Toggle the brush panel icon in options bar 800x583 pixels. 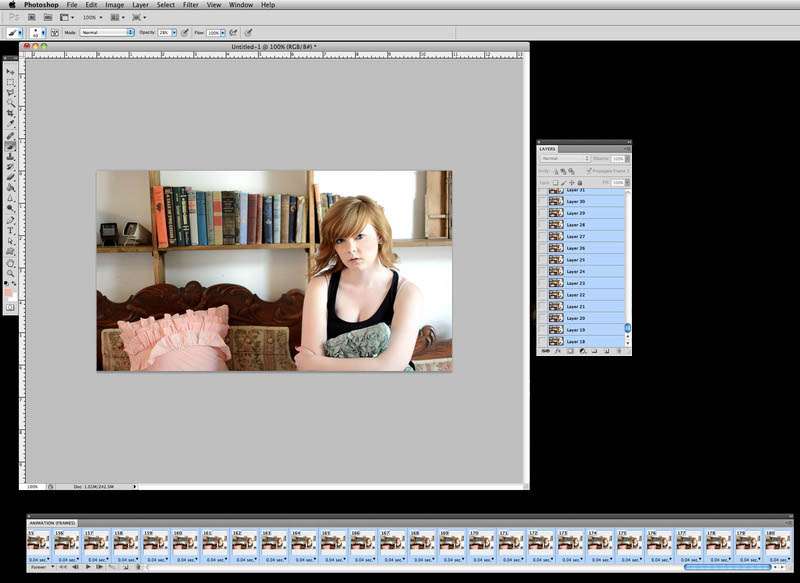tap(55, 33)
